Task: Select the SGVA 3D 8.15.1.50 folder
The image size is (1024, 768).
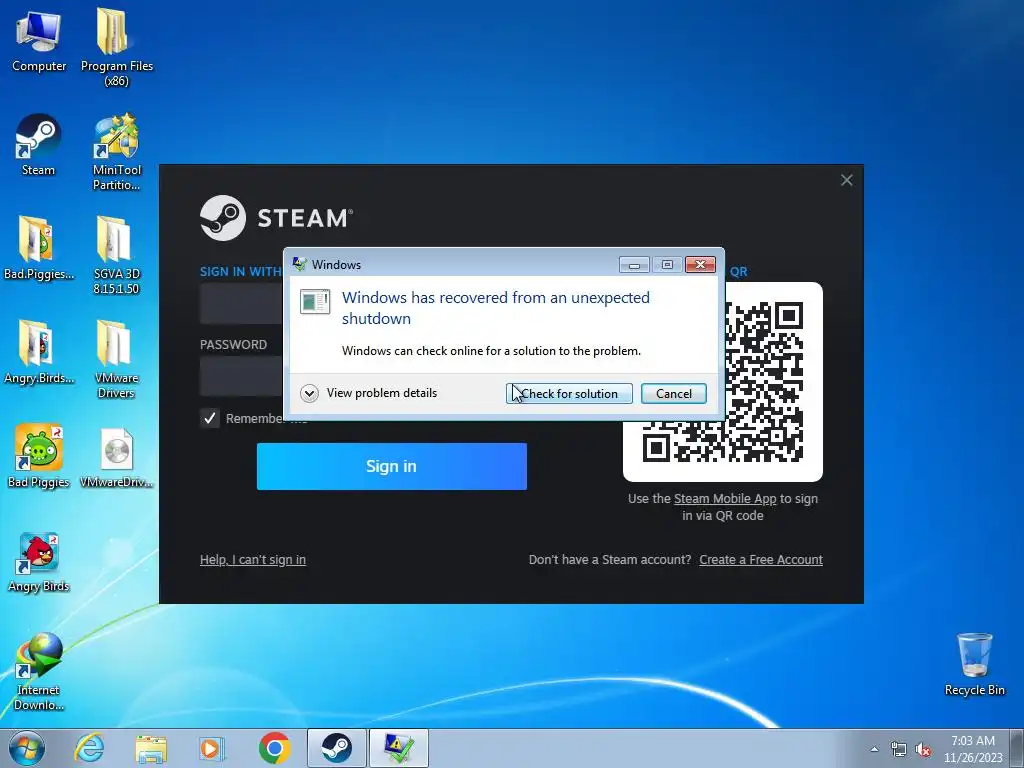Action: pos(116,255)
